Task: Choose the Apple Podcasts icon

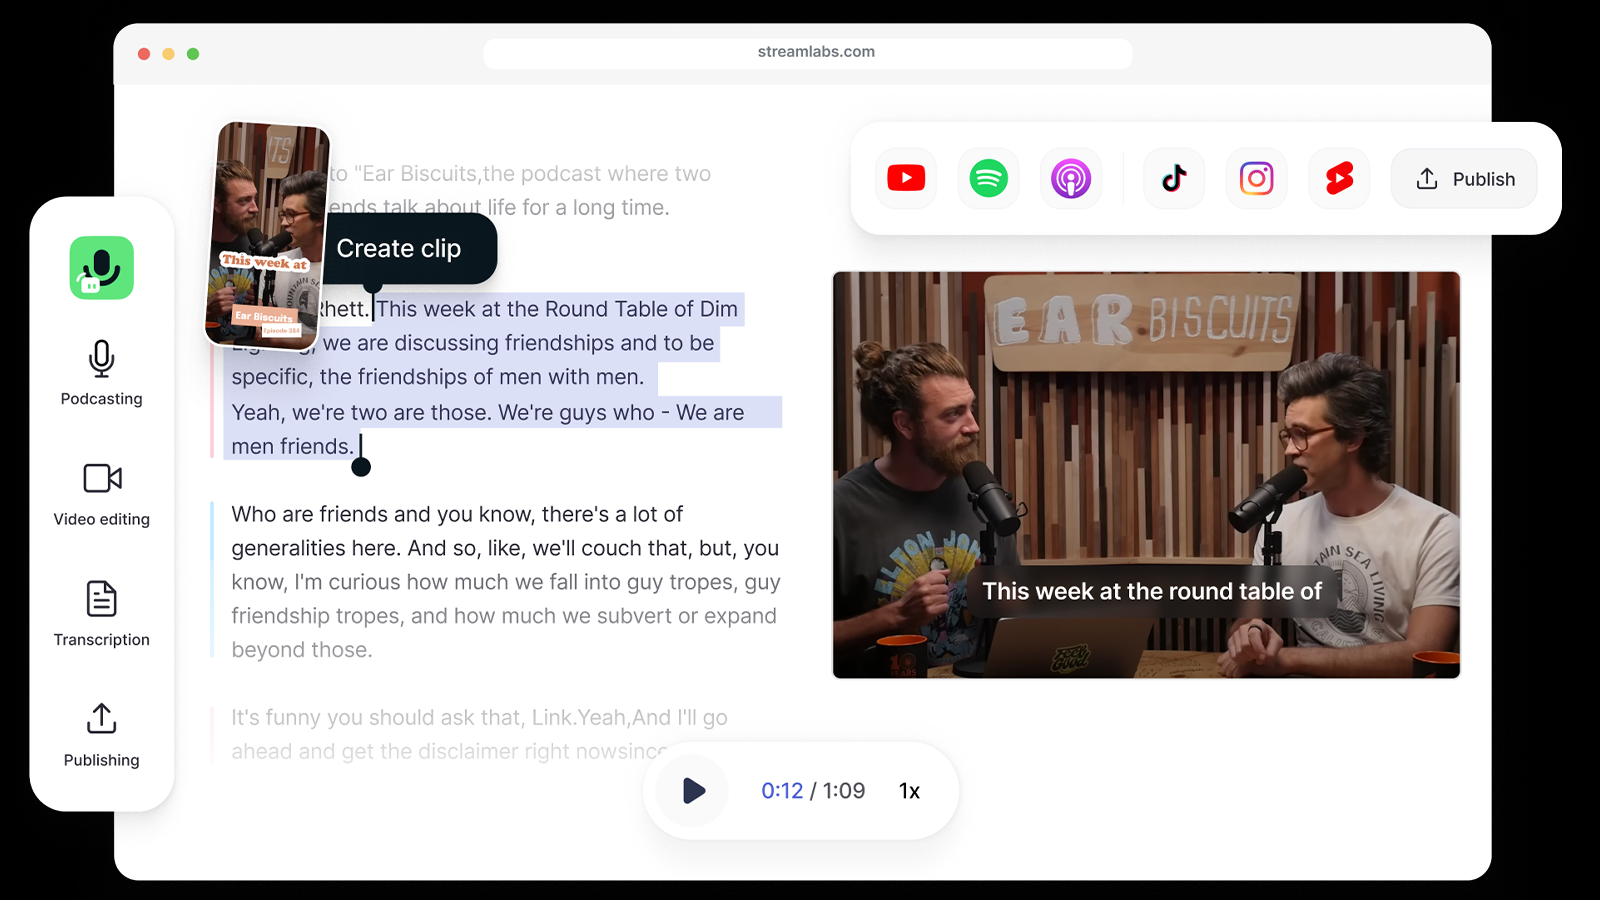Action: pos(1071,179)
